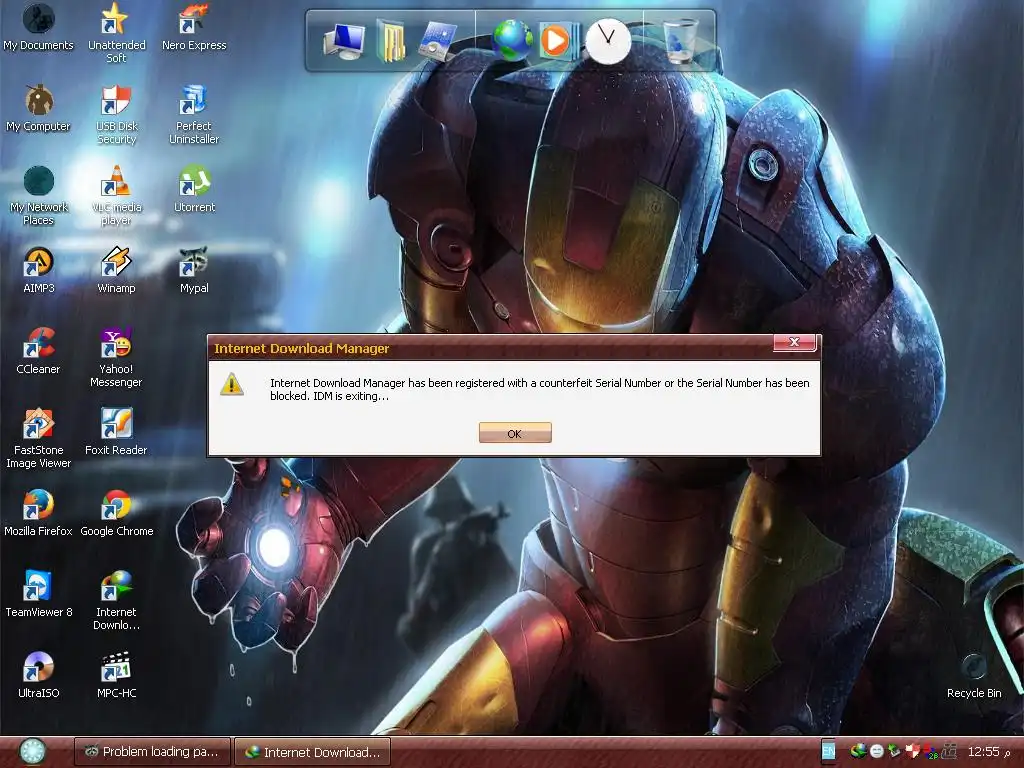Select the Google Chrome shortcut
Screen dimensions: 1024x768
[116, 513]
